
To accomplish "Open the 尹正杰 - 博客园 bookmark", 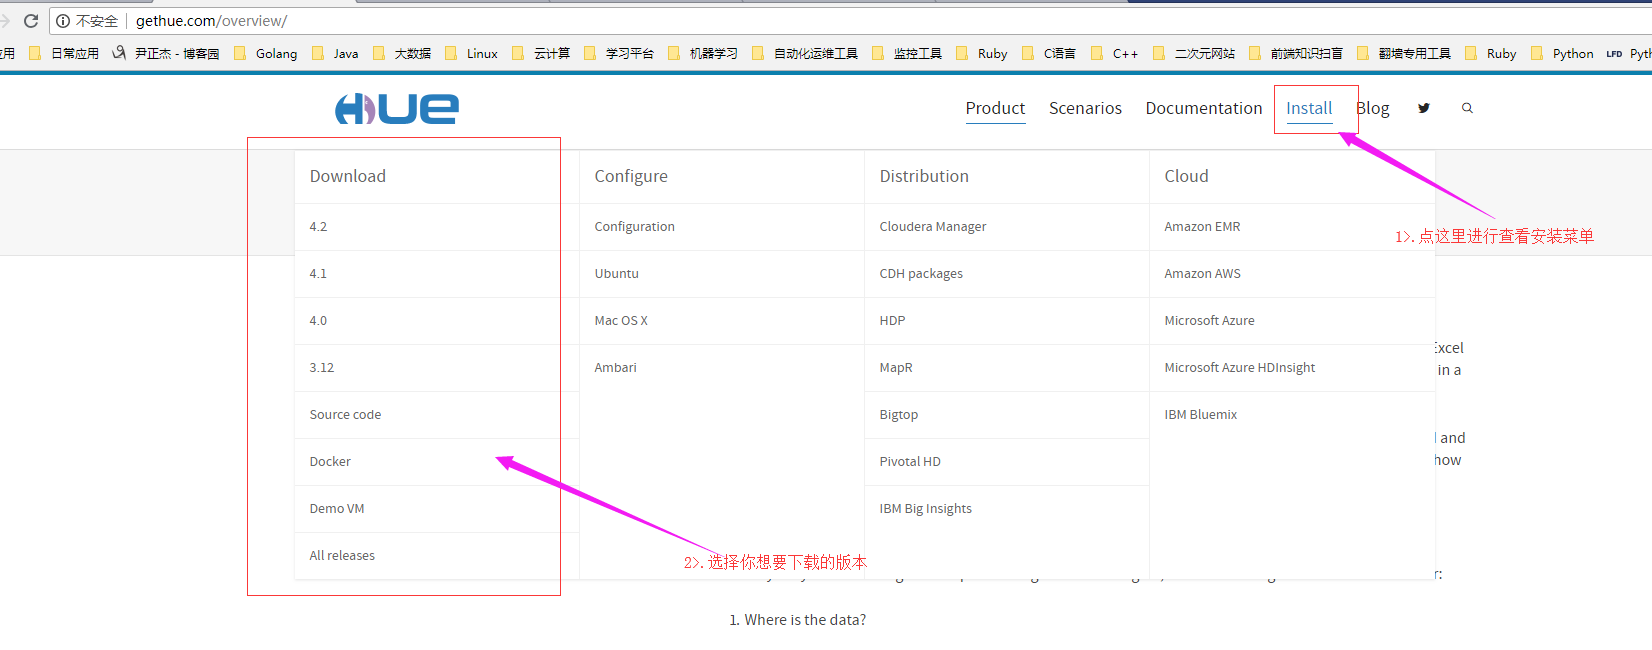I will click(x=165, y=54).
